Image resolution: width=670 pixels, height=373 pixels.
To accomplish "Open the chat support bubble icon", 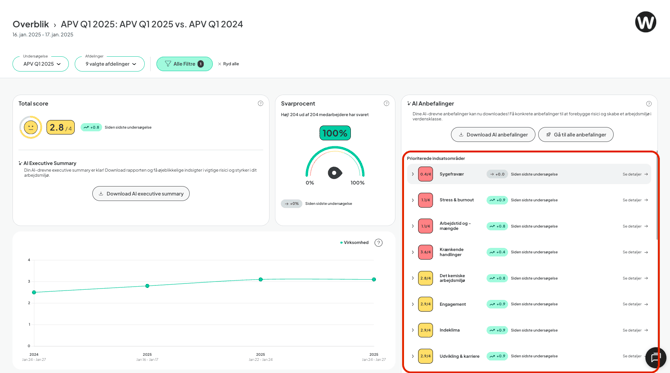I will point(655,358).
